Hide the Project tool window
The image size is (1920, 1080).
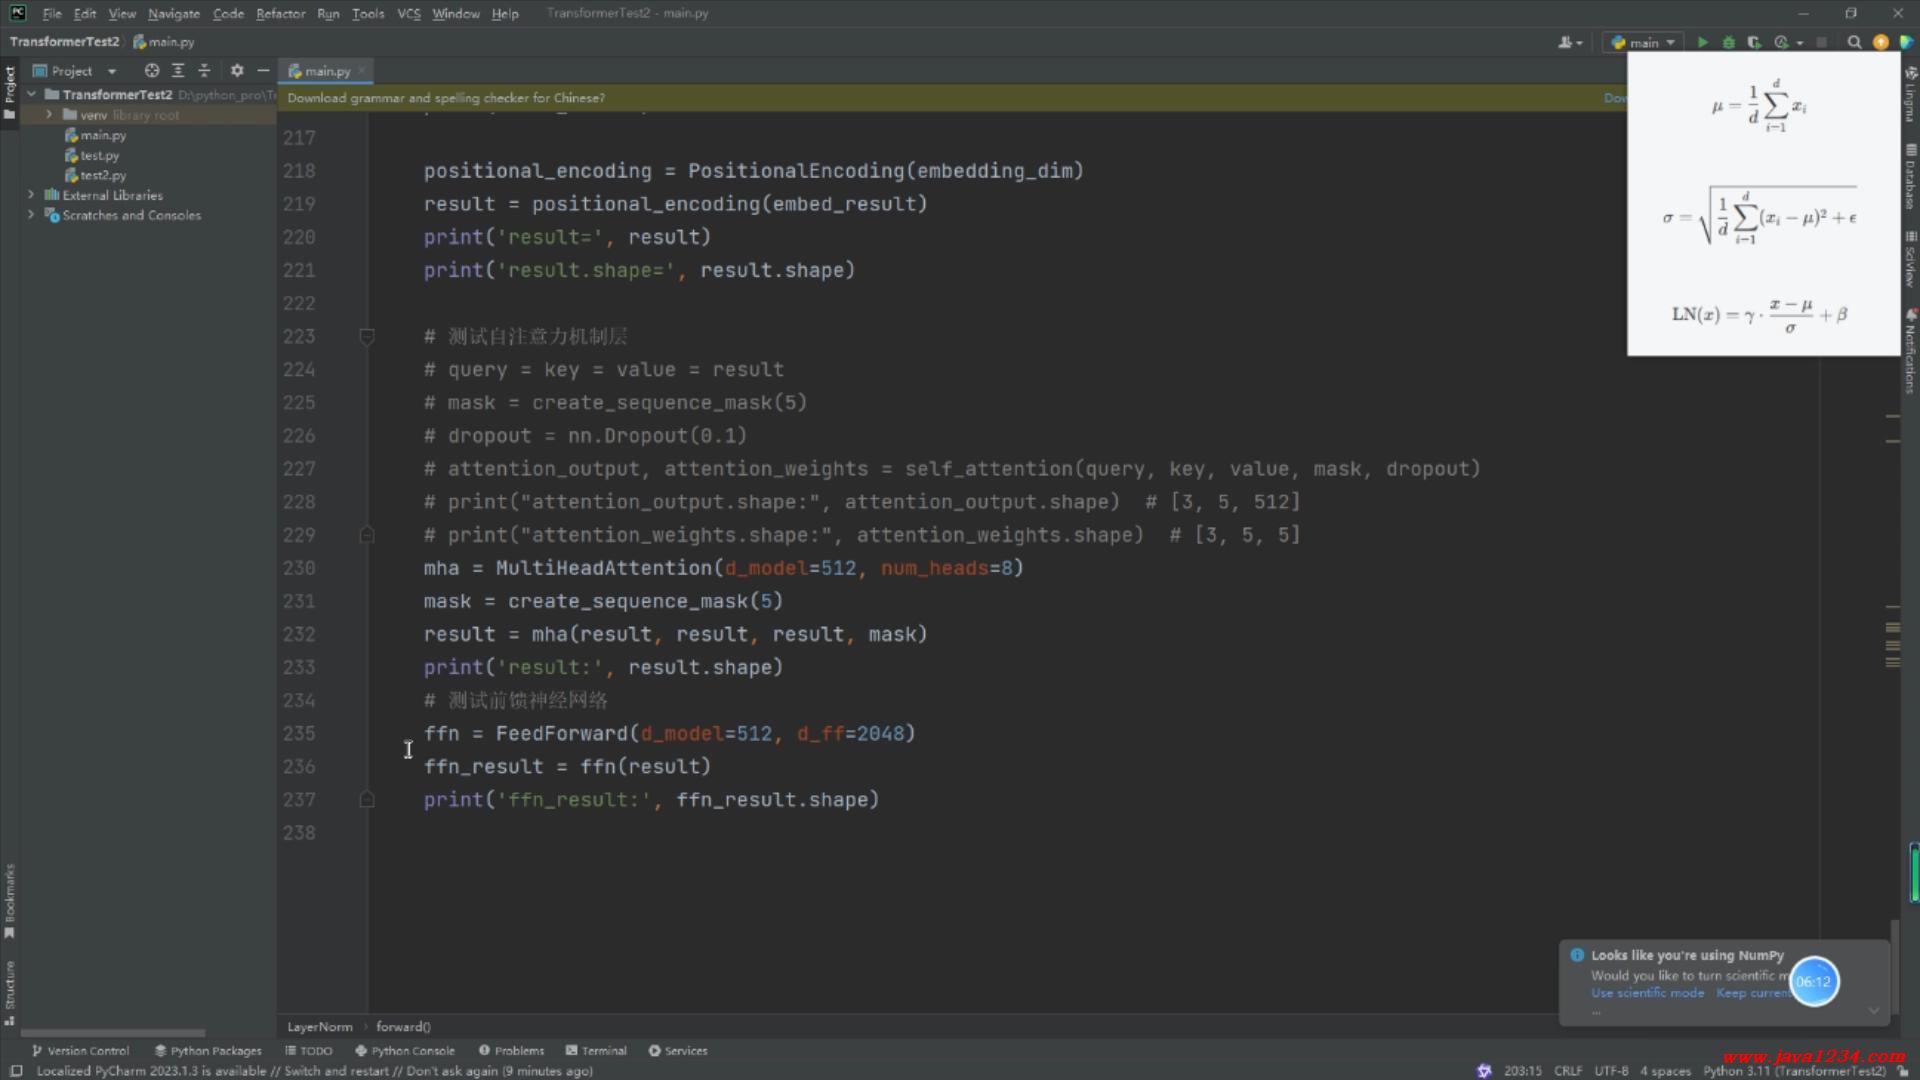pyautogui.click(x=263, y=71)
